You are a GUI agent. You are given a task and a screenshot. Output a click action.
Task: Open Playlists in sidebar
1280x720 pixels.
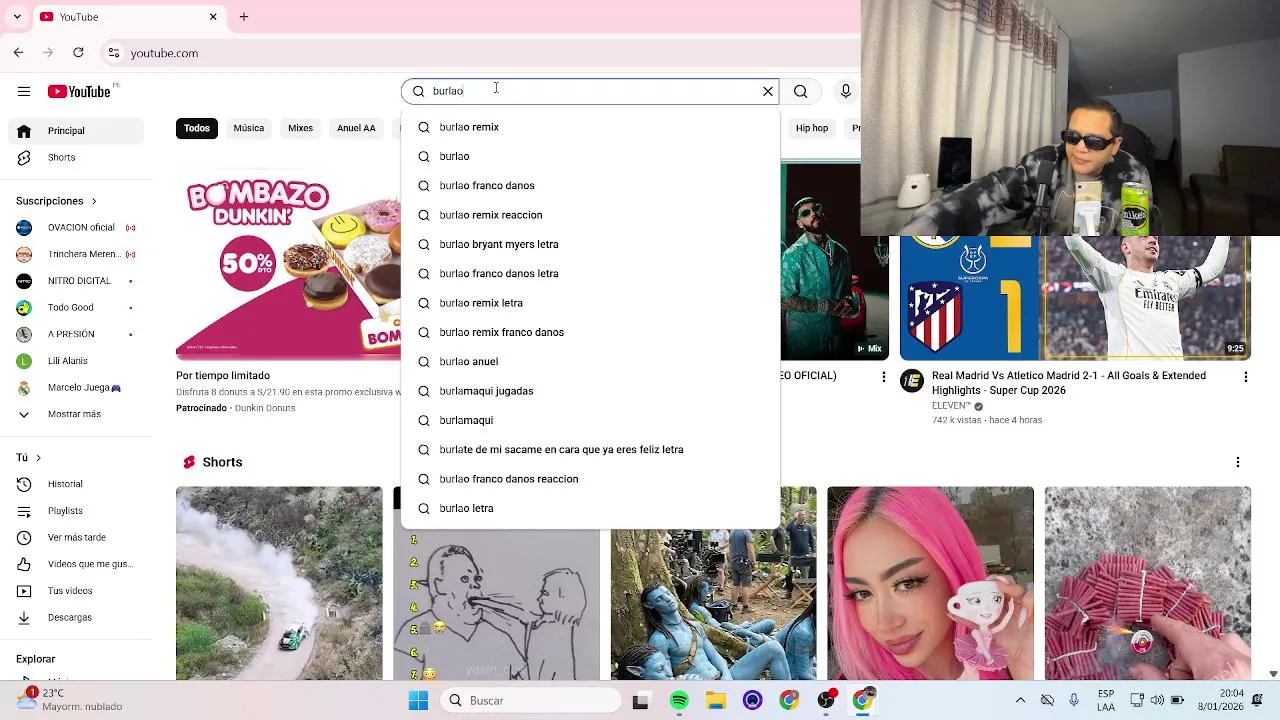coord(78,511)
